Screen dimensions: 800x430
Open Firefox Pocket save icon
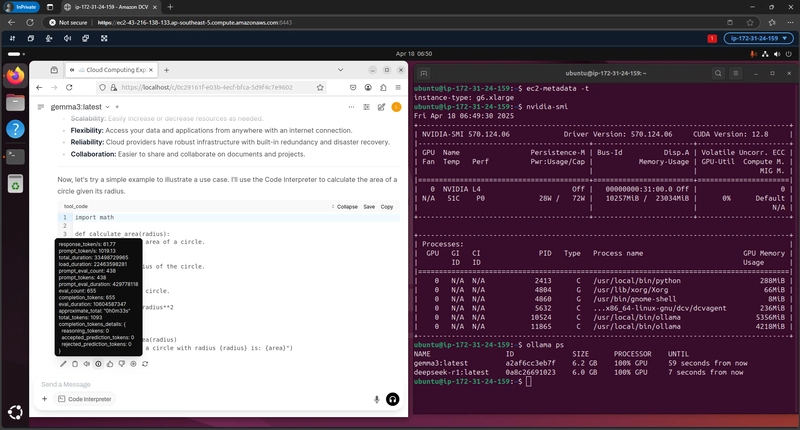tap(353, 87)
